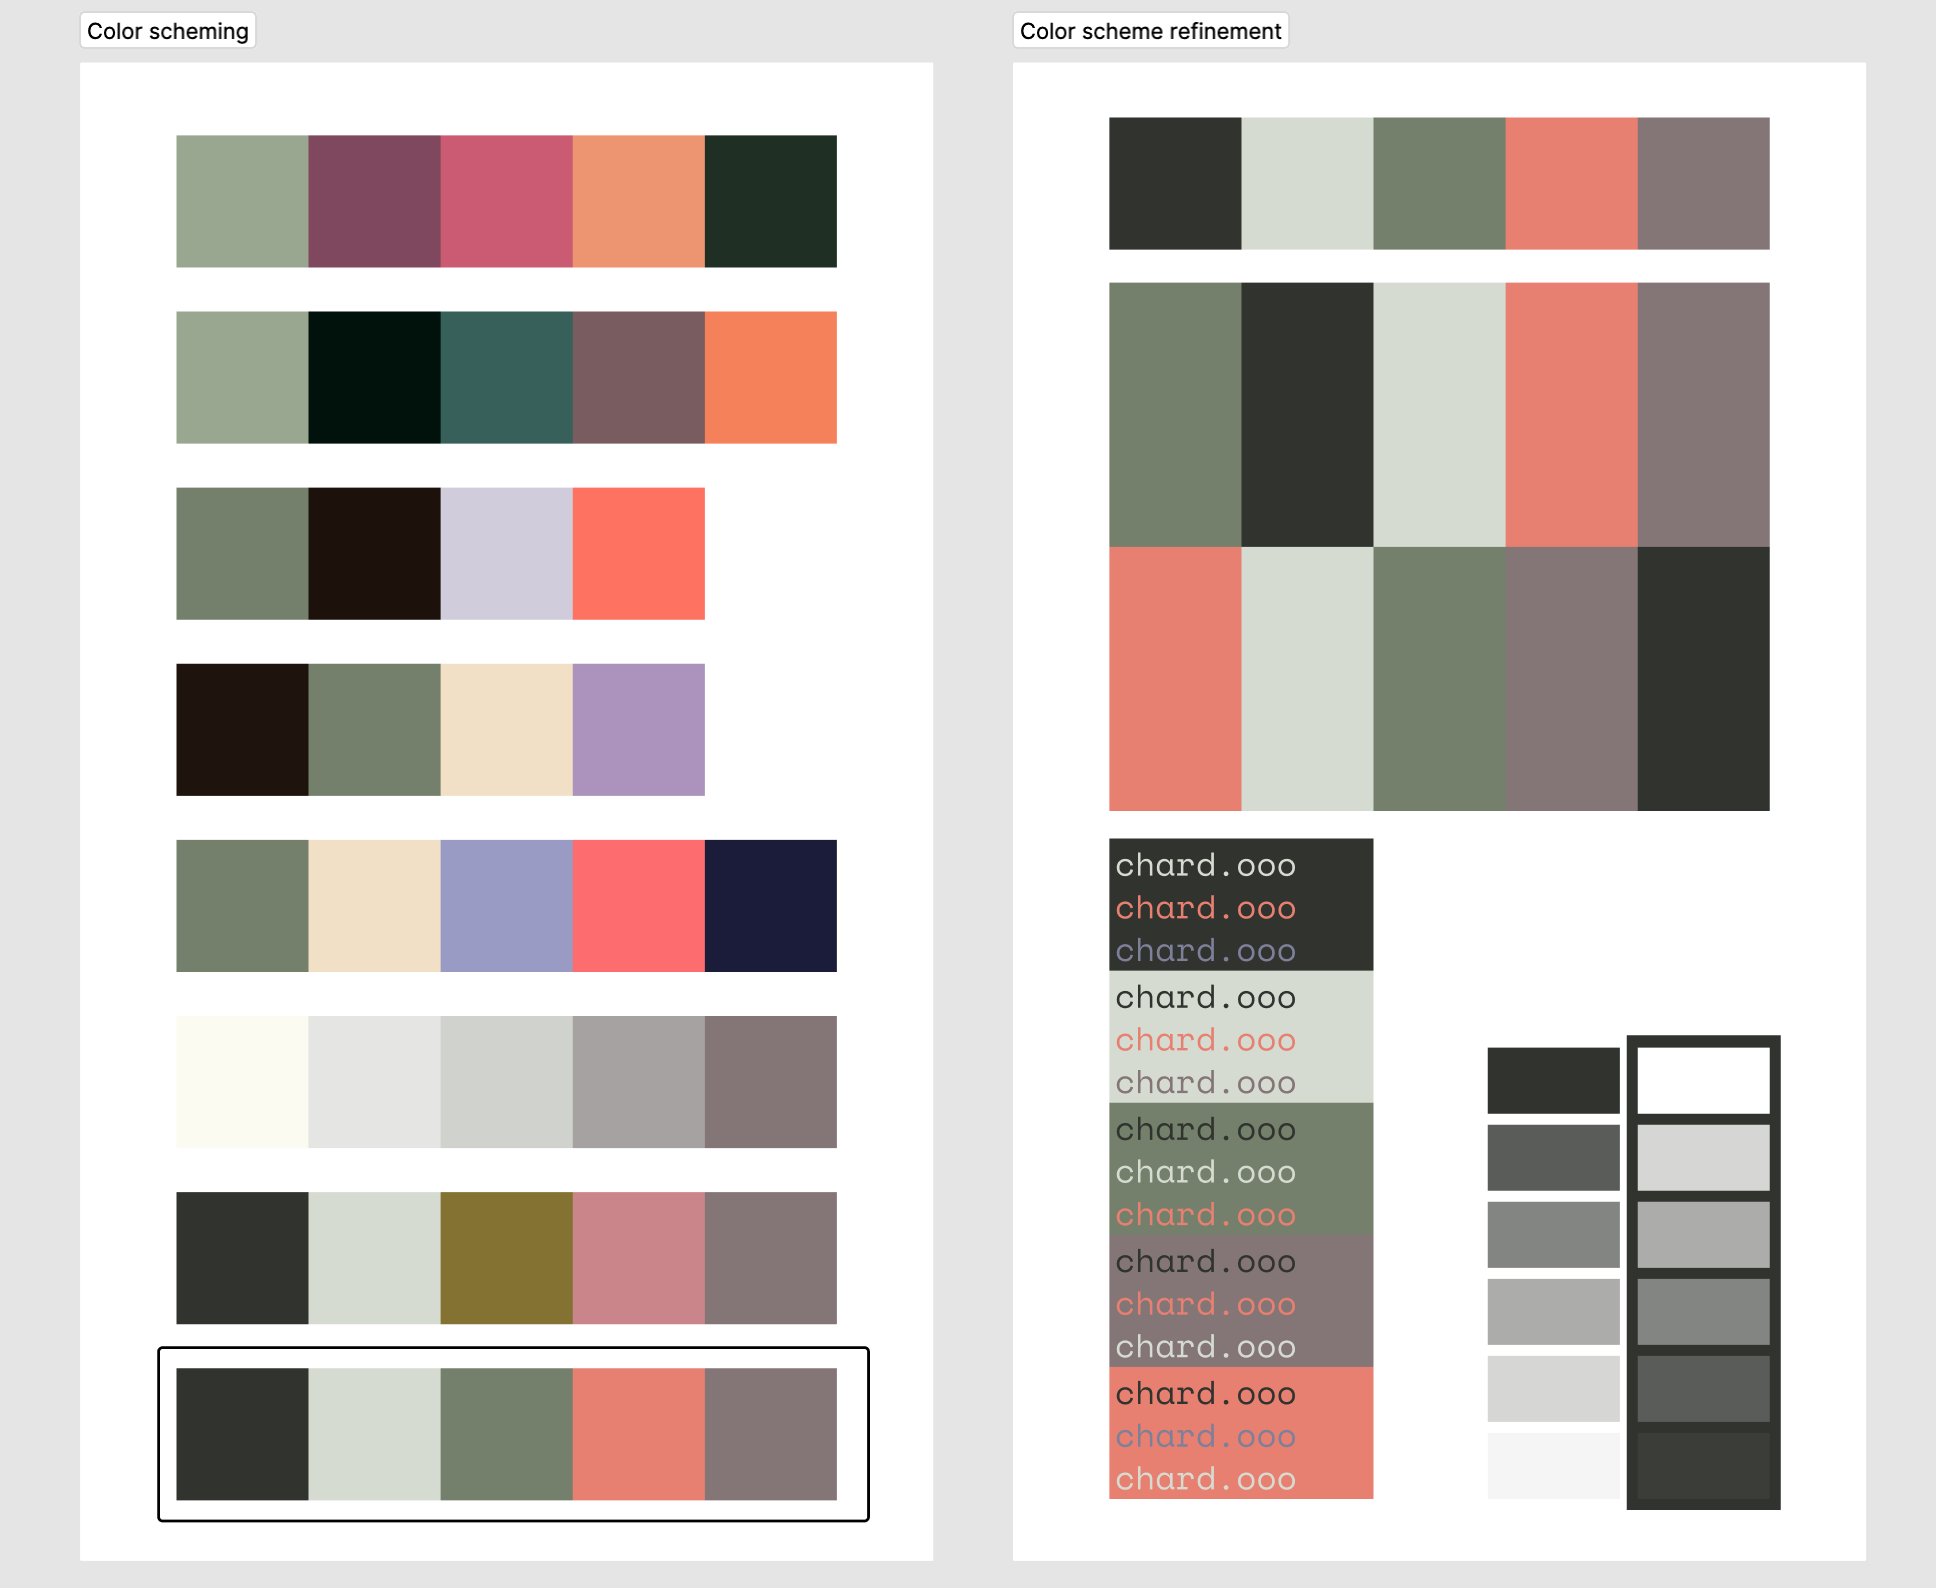Select the cream swatch in the fourth palette

(507, 728)
